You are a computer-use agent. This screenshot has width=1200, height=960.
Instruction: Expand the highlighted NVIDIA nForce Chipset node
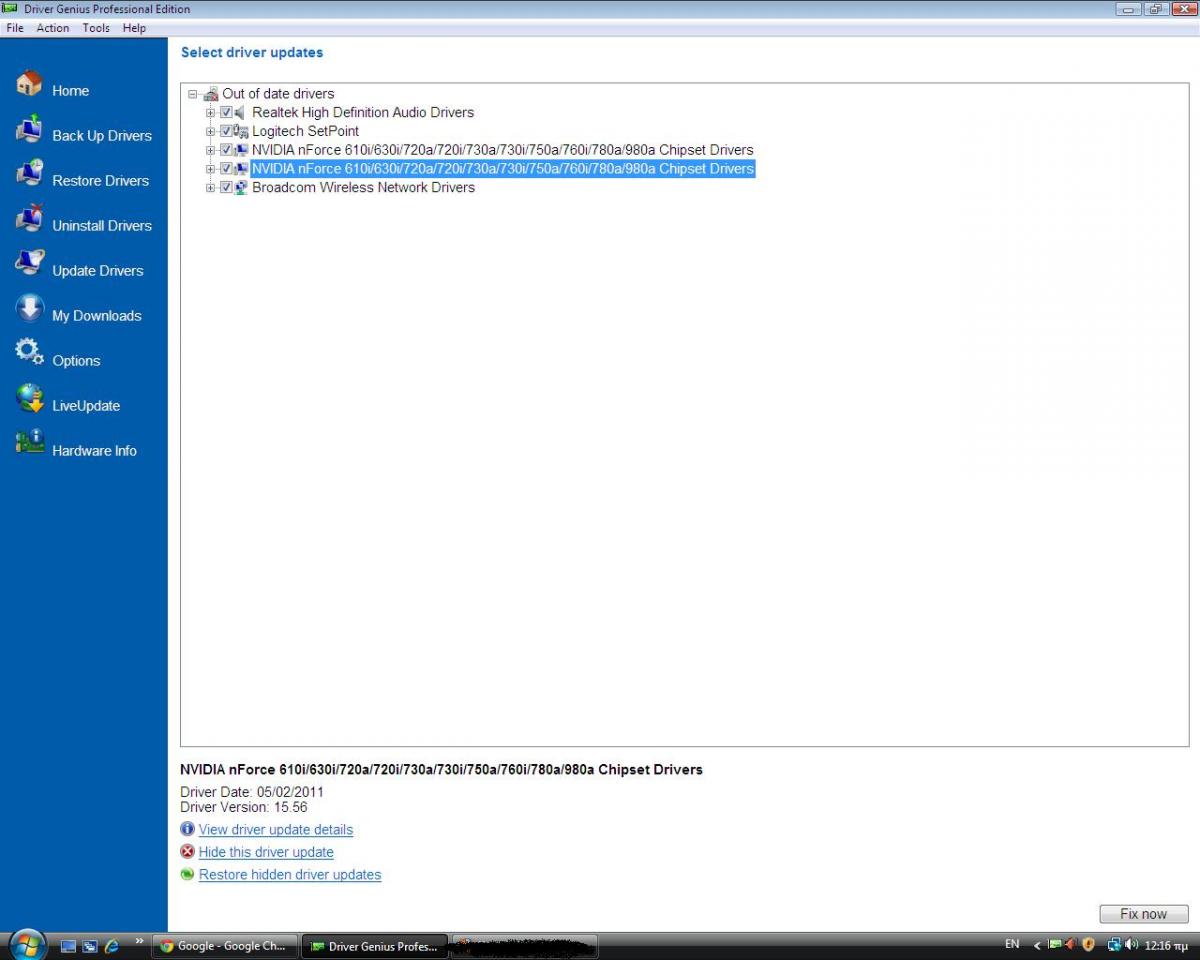coord(211,169)
